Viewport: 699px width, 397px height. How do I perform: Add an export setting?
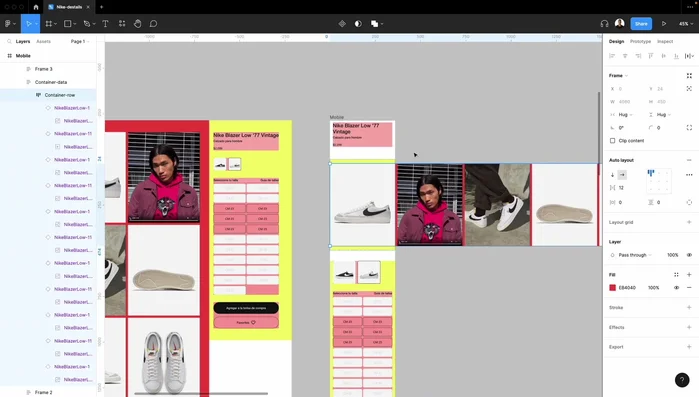coord(689,347)
